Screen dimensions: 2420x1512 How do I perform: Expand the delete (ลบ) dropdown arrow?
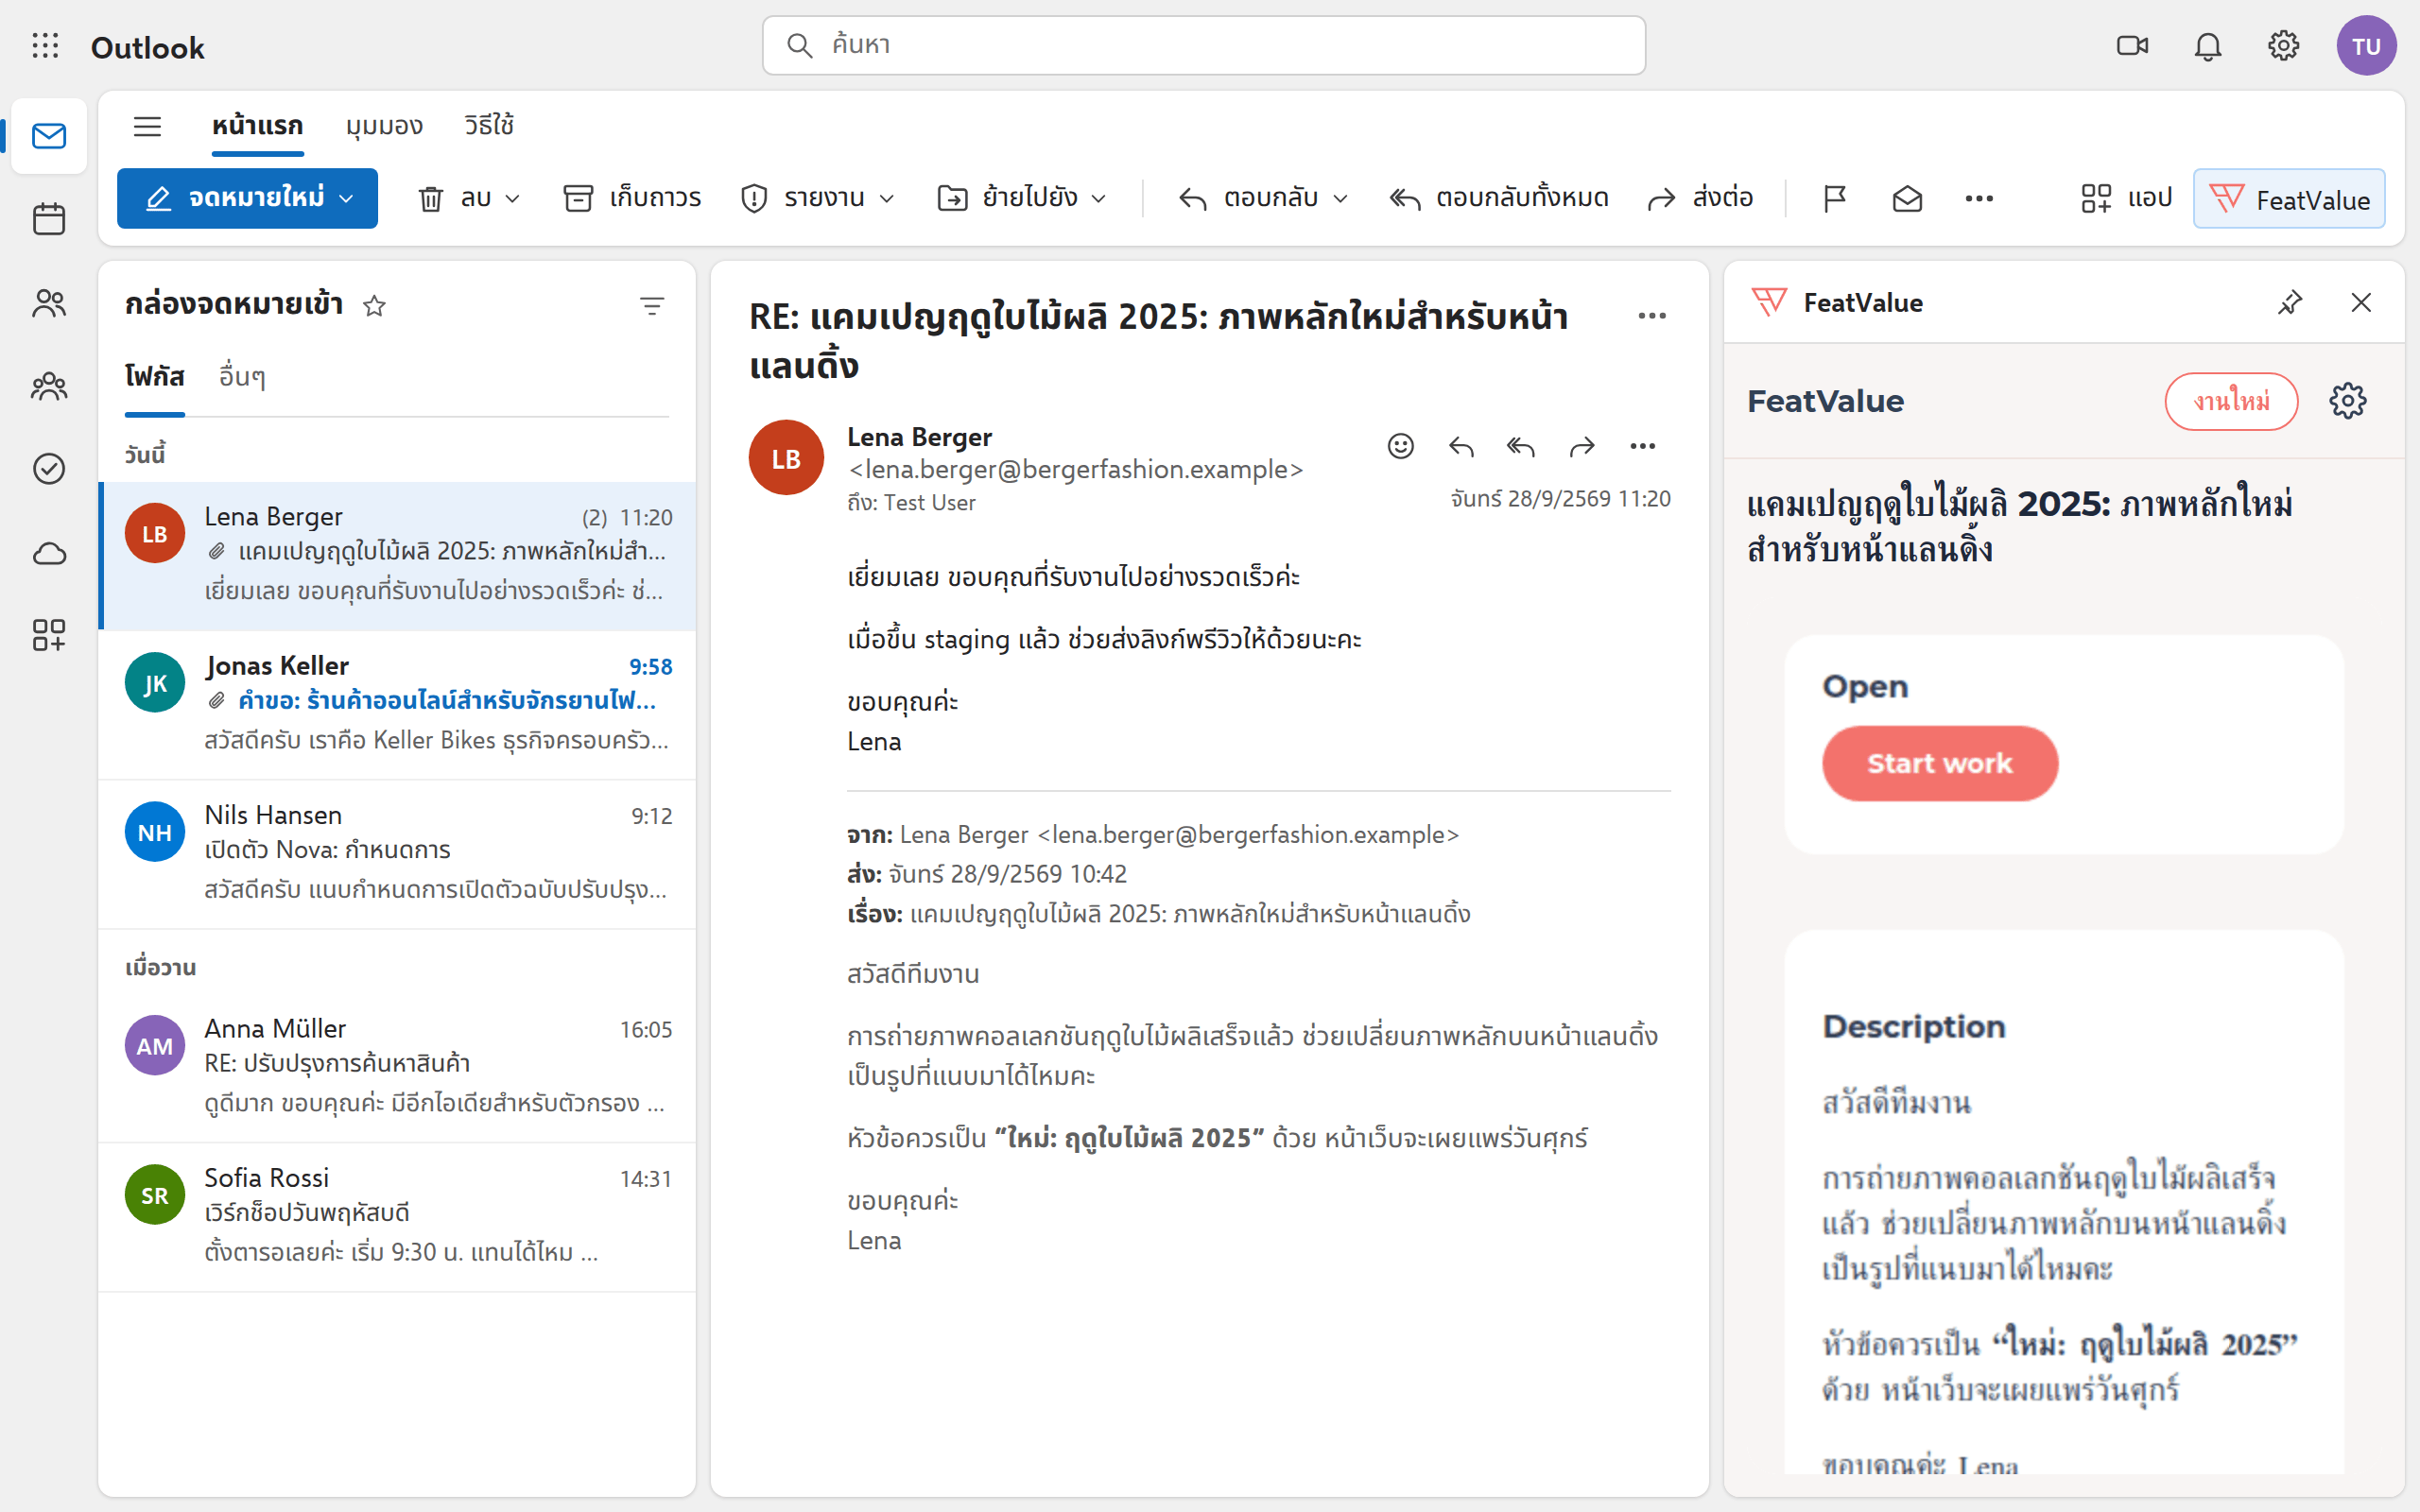pos(513,198)
